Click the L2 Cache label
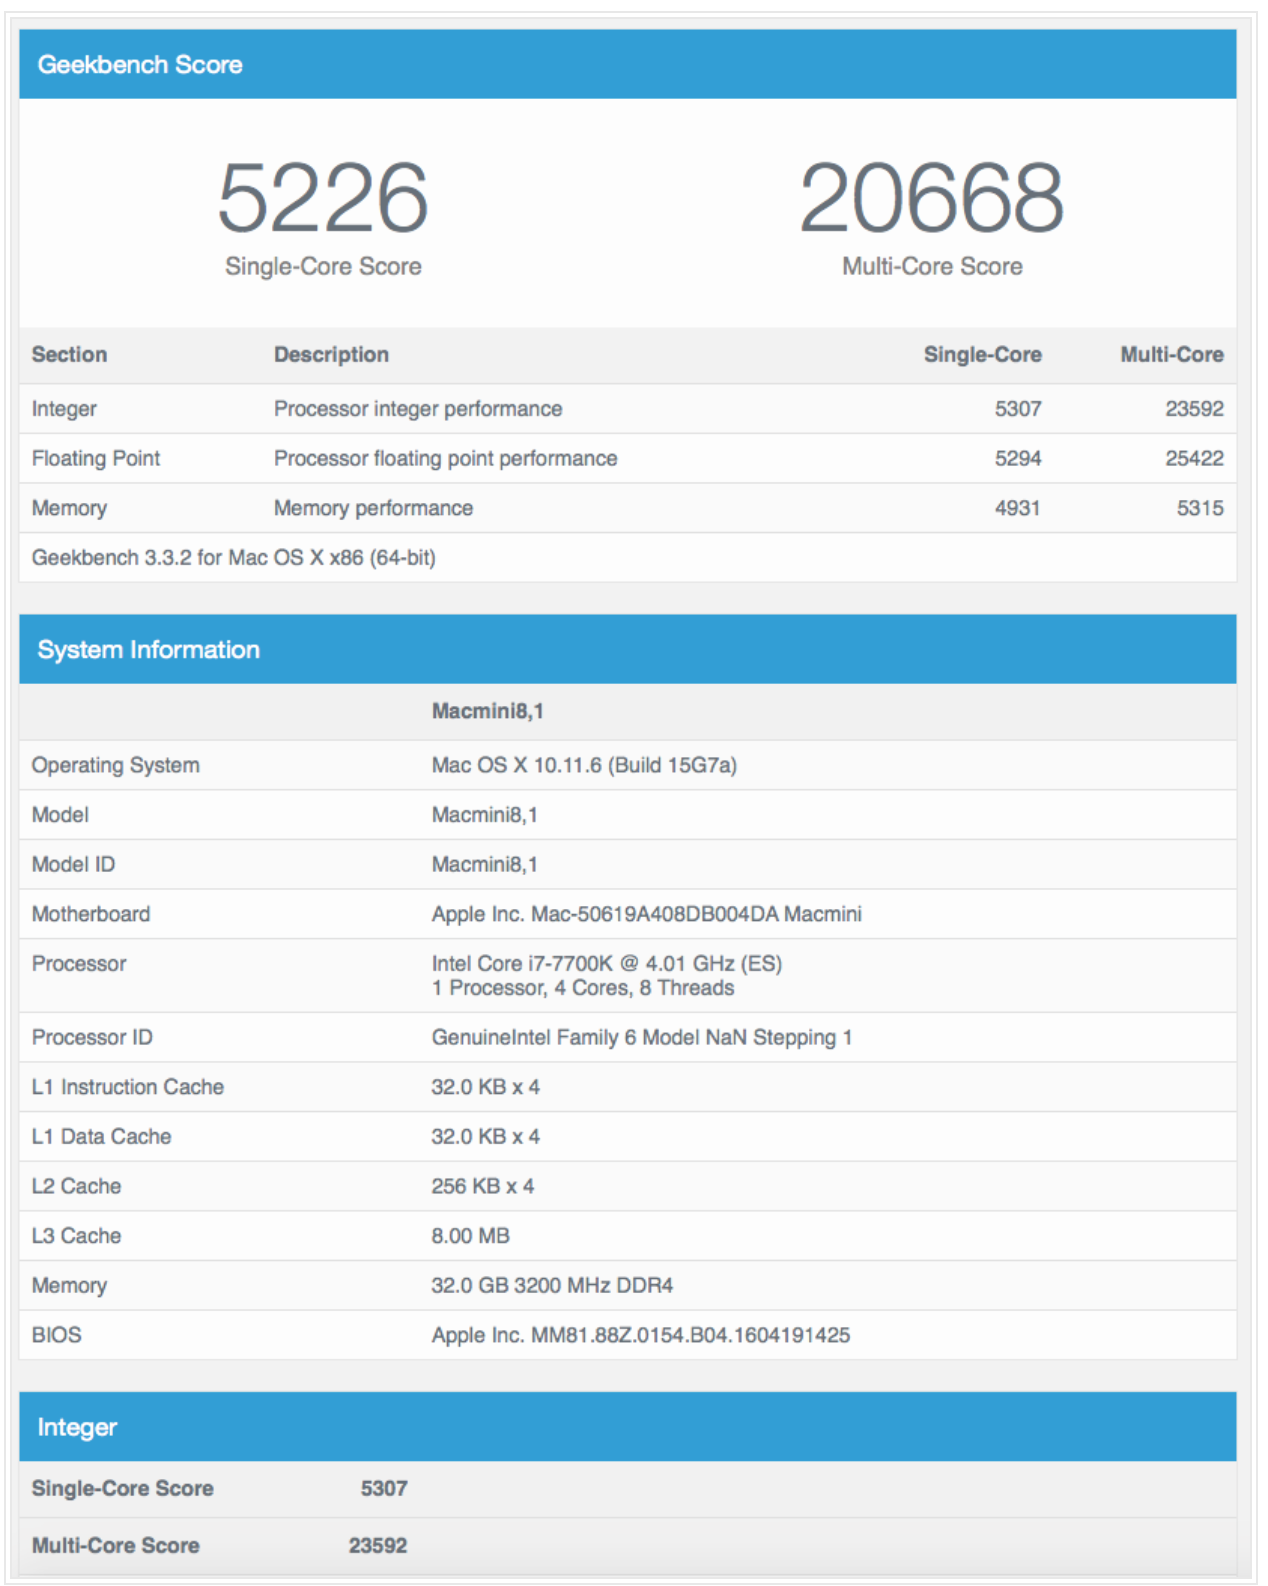1268x1586 pixels. (x=76, y=1186)
